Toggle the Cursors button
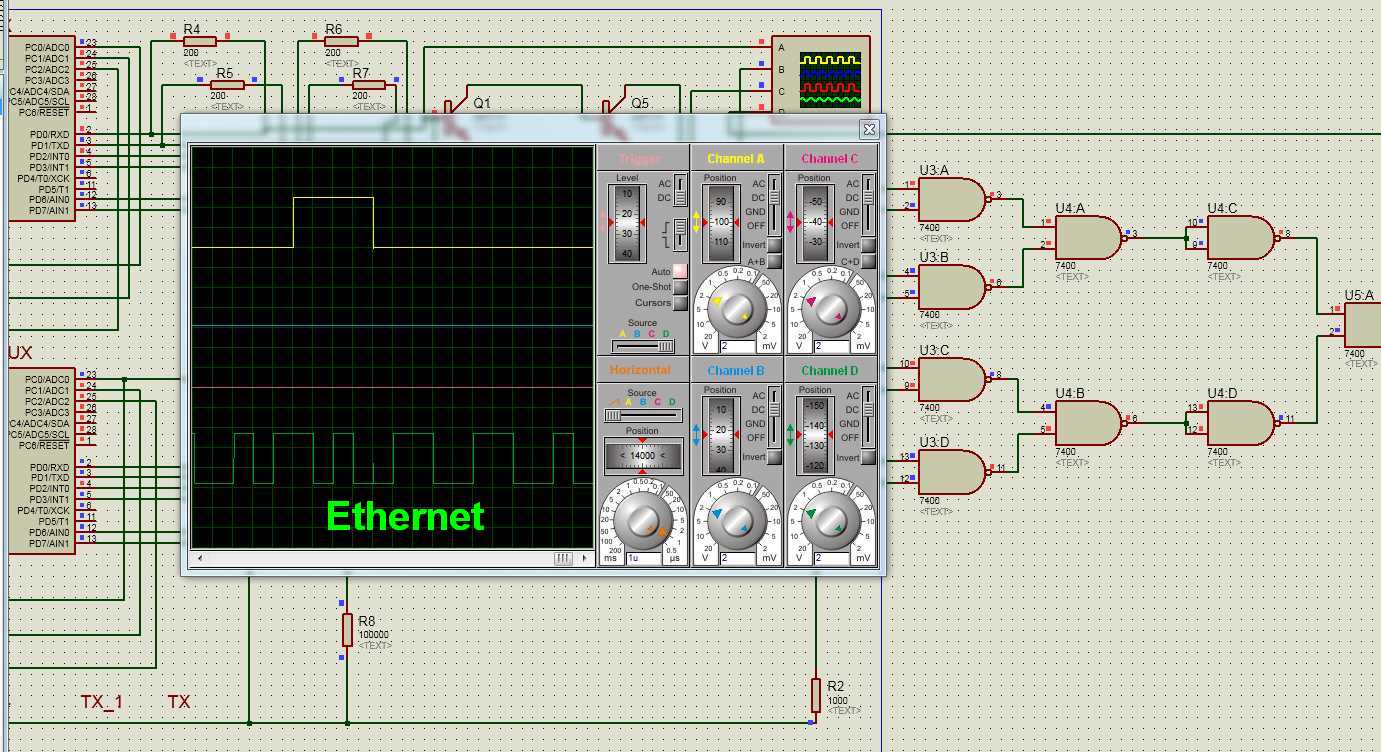The height and width of the screenshot is (752, 1381). (x=680, y=303)
